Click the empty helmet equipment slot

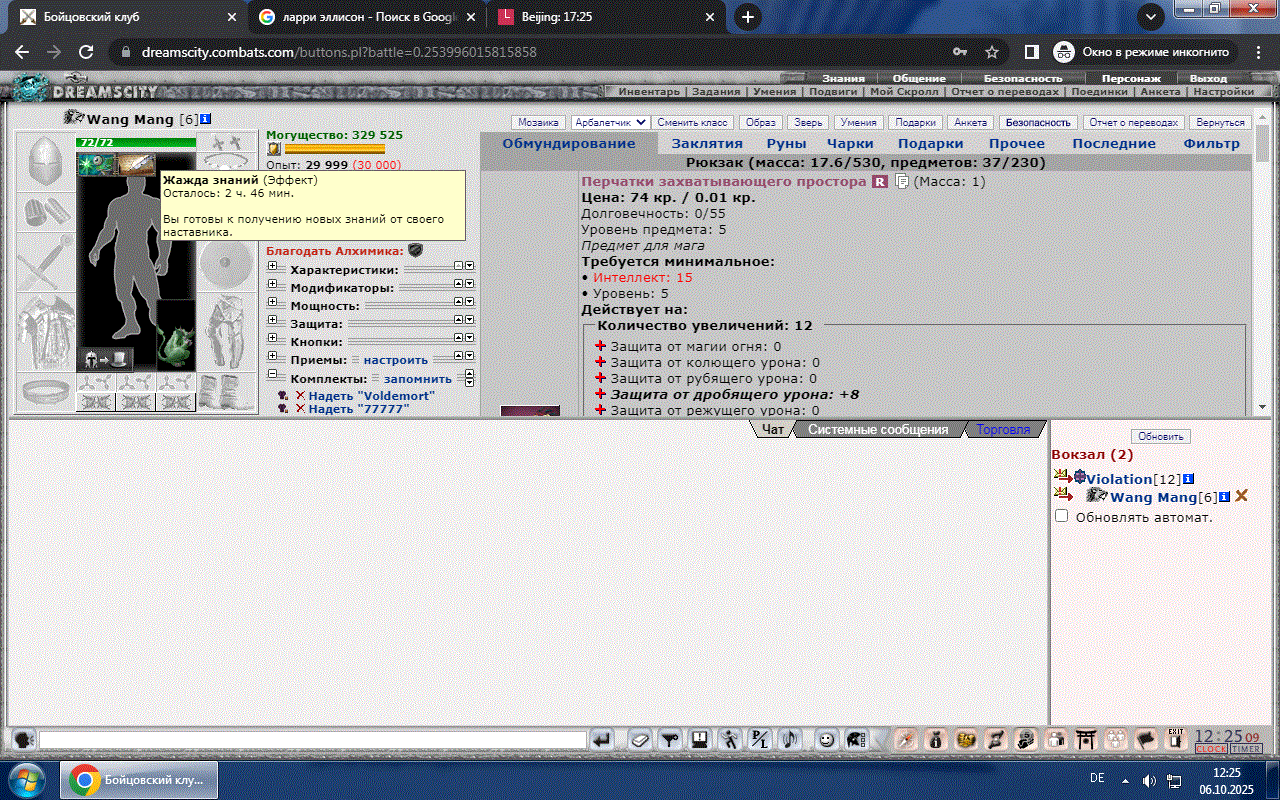pos(45,162)
